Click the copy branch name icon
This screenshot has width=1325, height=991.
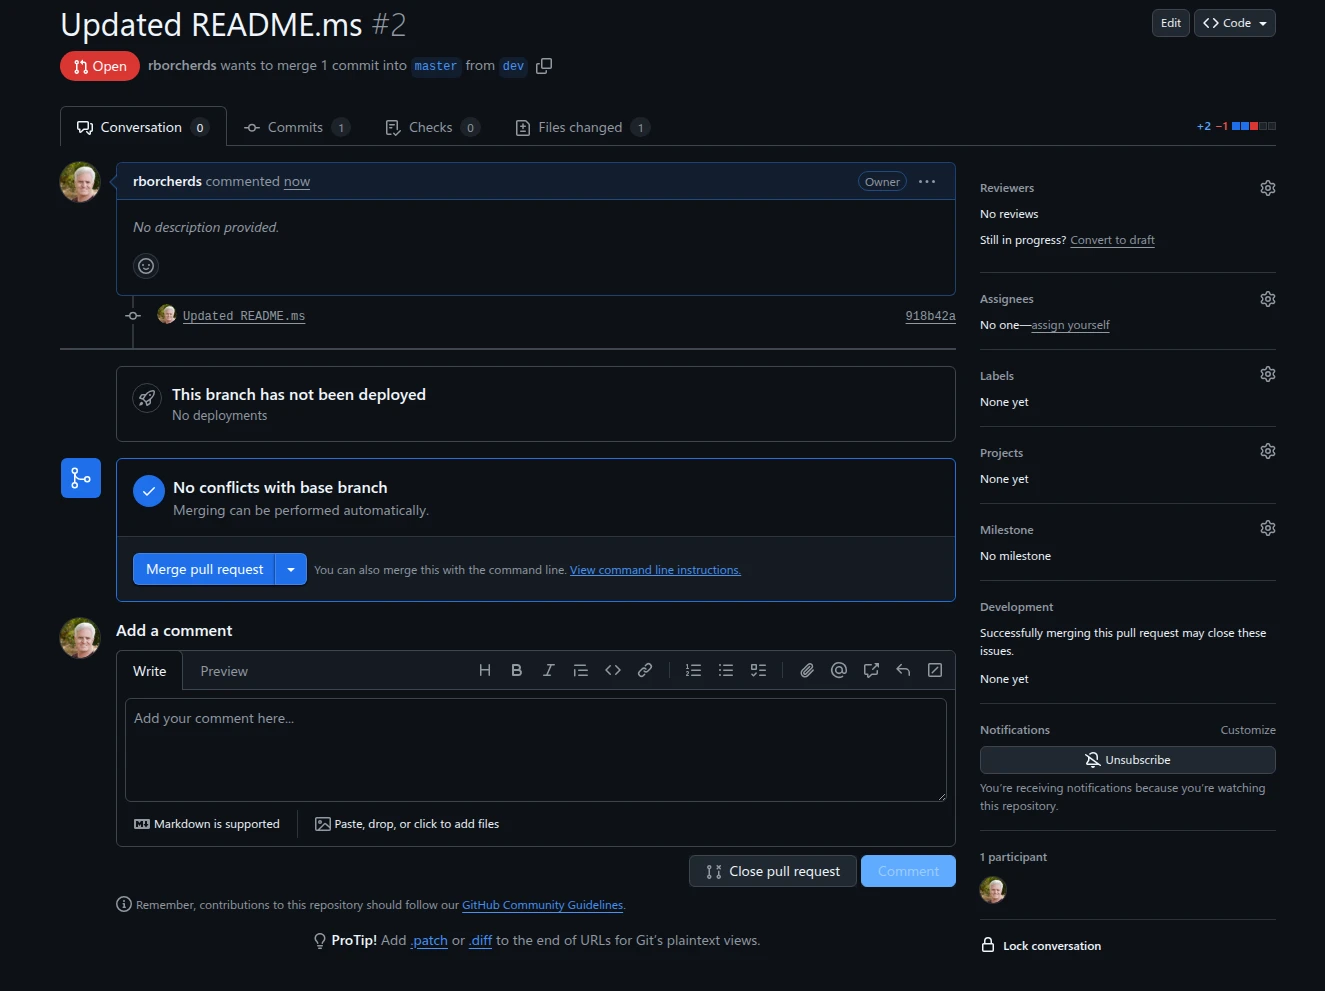544,66
